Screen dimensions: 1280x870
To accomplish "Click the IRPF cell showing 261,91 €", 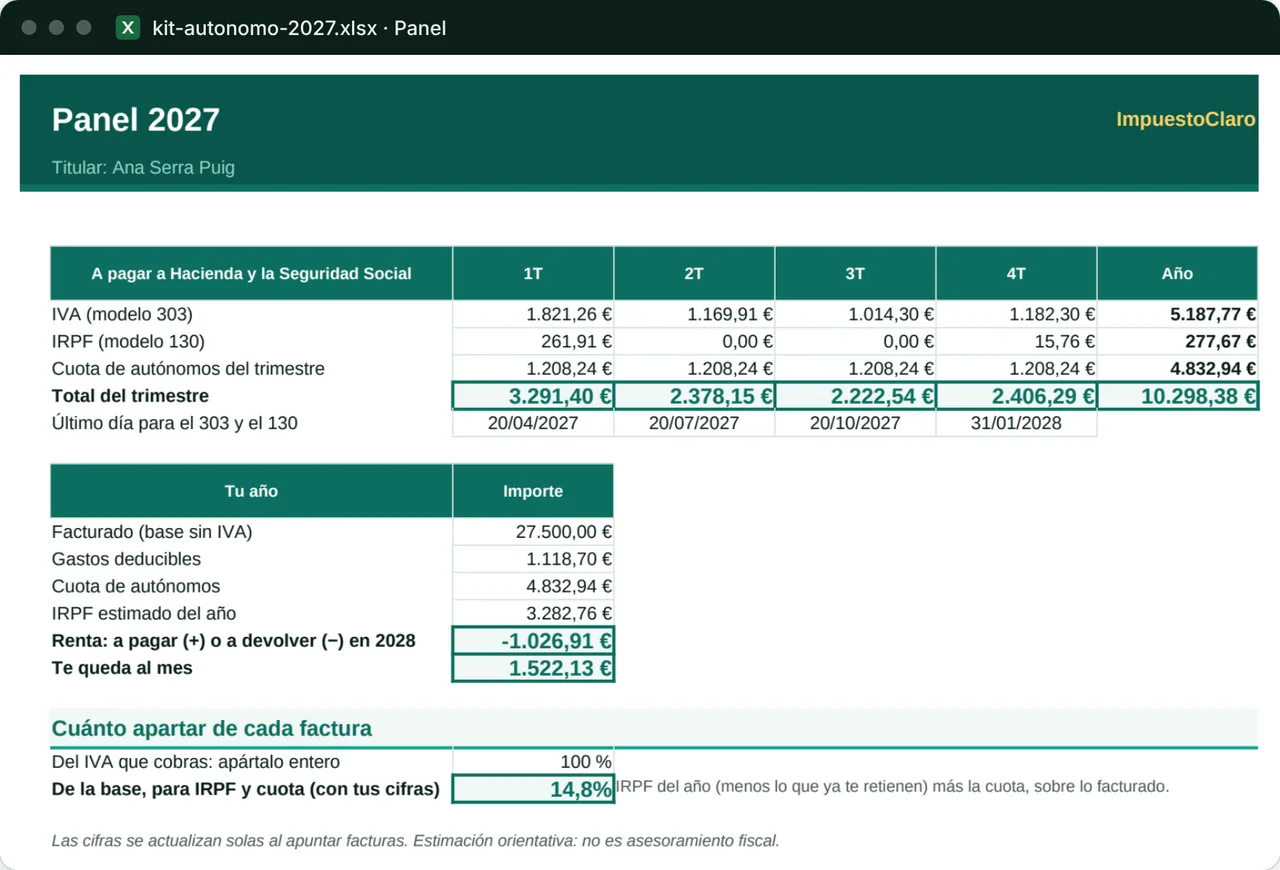I will tap(533, 341).
